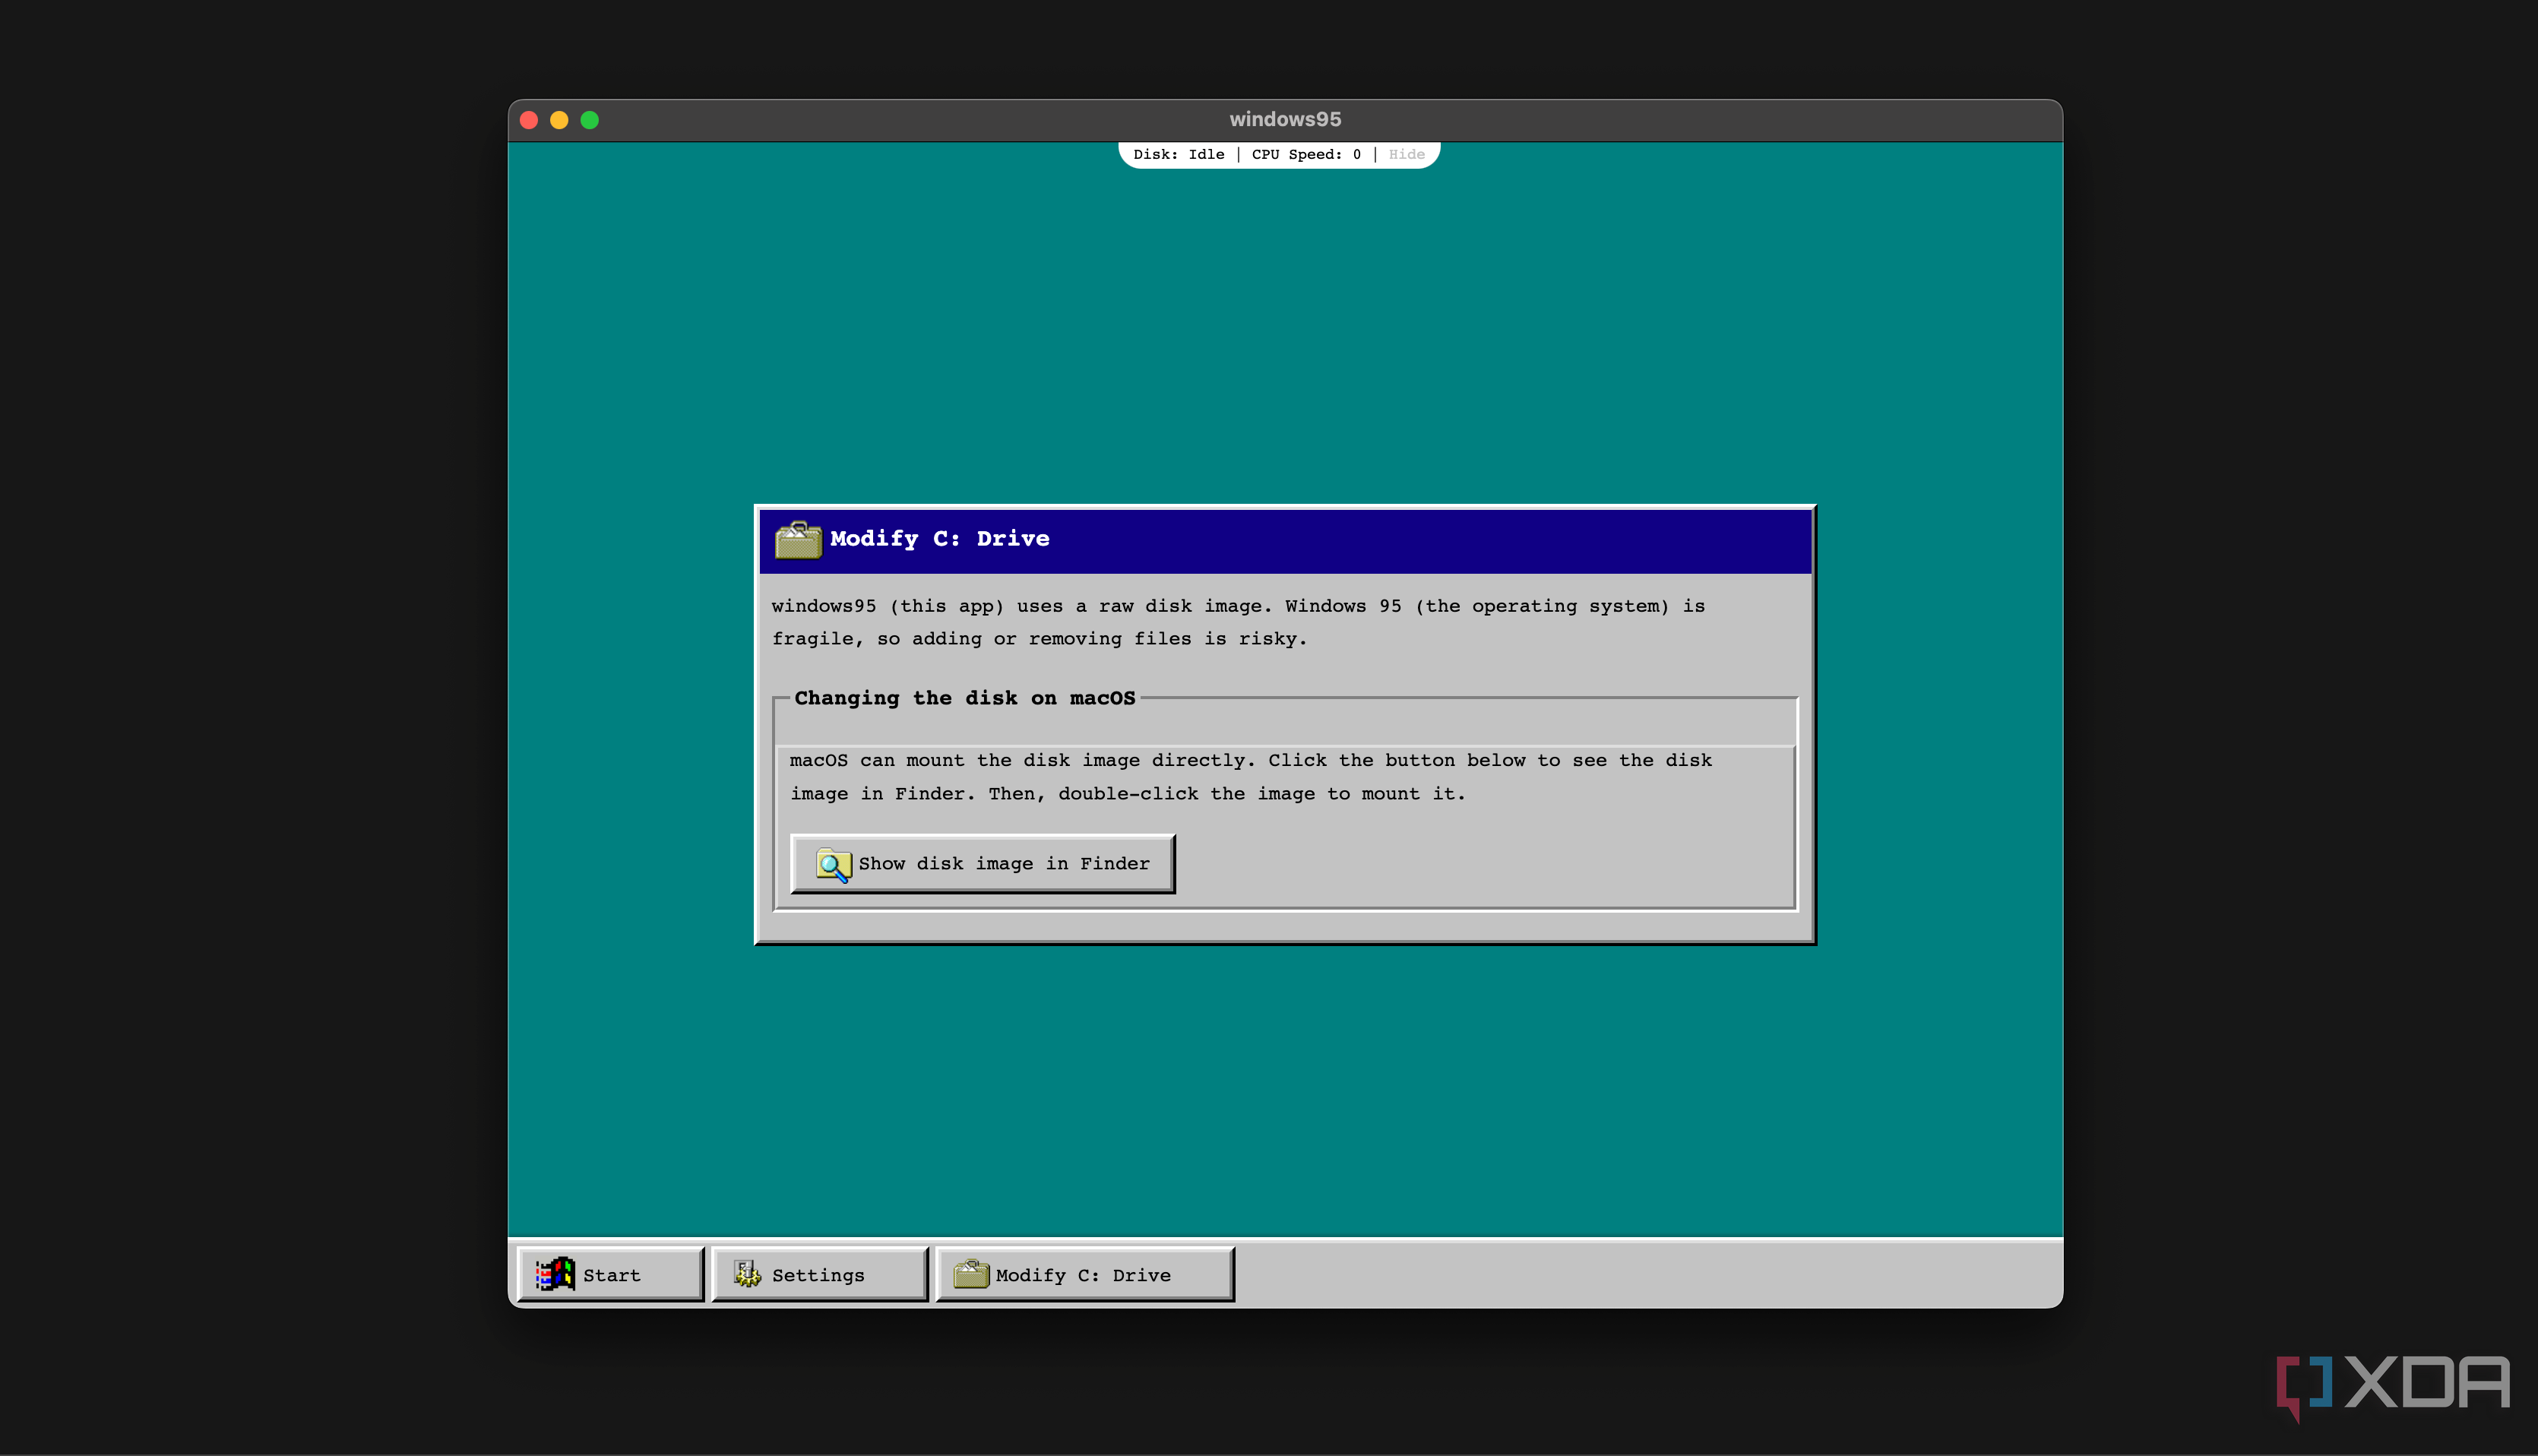Screen dimensions: 2538x1456
Task: Click the gear icon beside Settings
Action: coord(748,1274)
